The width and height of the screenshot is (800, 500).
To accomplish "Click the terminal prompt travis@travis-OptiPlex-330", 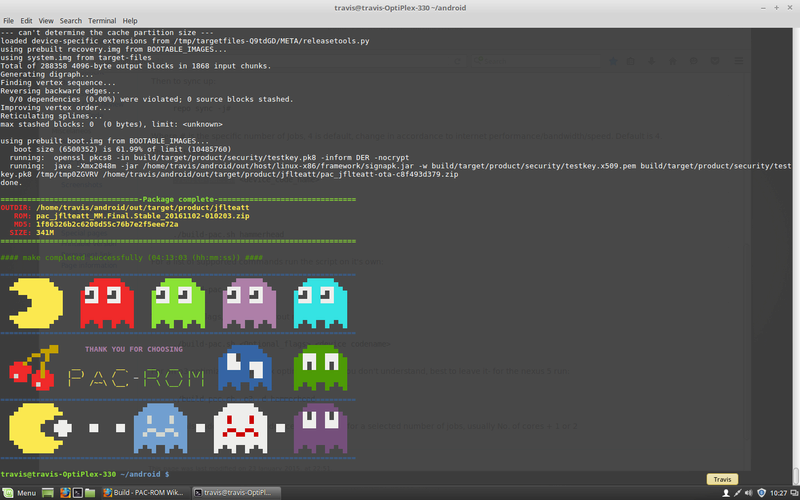I will [x=58, y=474].
